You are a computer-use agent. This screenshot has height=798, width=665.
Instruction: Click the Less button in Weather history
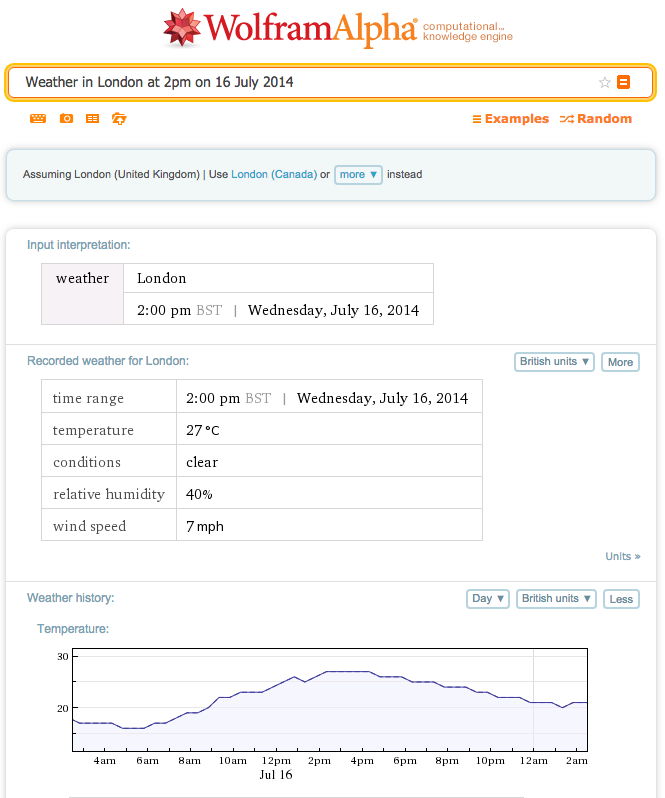(621, 599)
